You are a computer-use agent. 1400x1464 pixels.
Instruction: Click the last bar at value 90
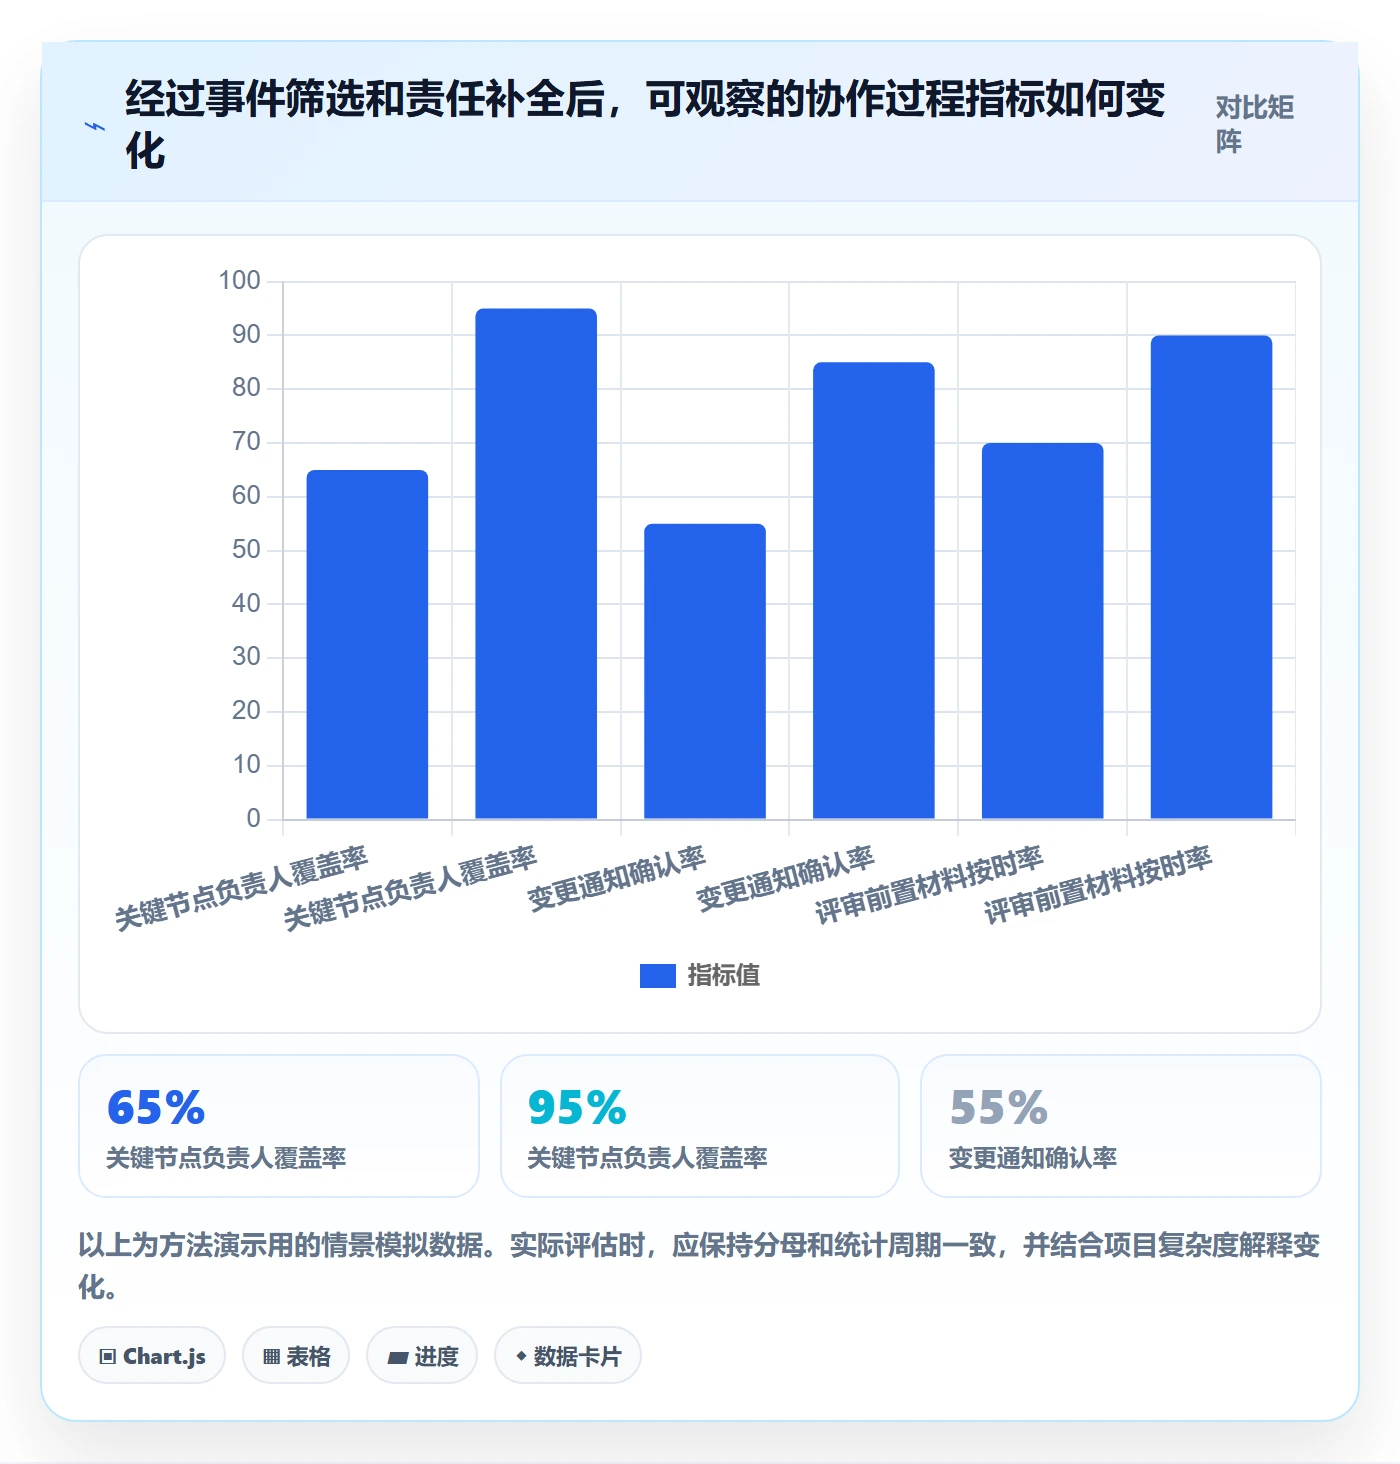click(x=1212, y=578)
